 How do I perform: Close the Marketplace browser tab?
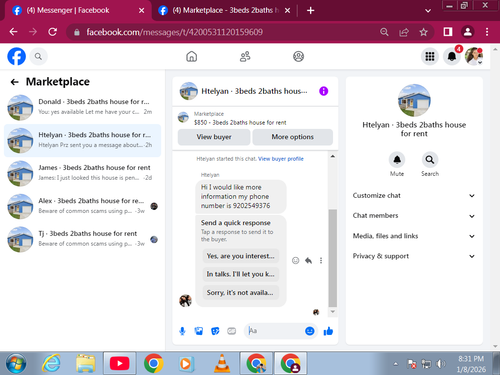click(287, 11)
